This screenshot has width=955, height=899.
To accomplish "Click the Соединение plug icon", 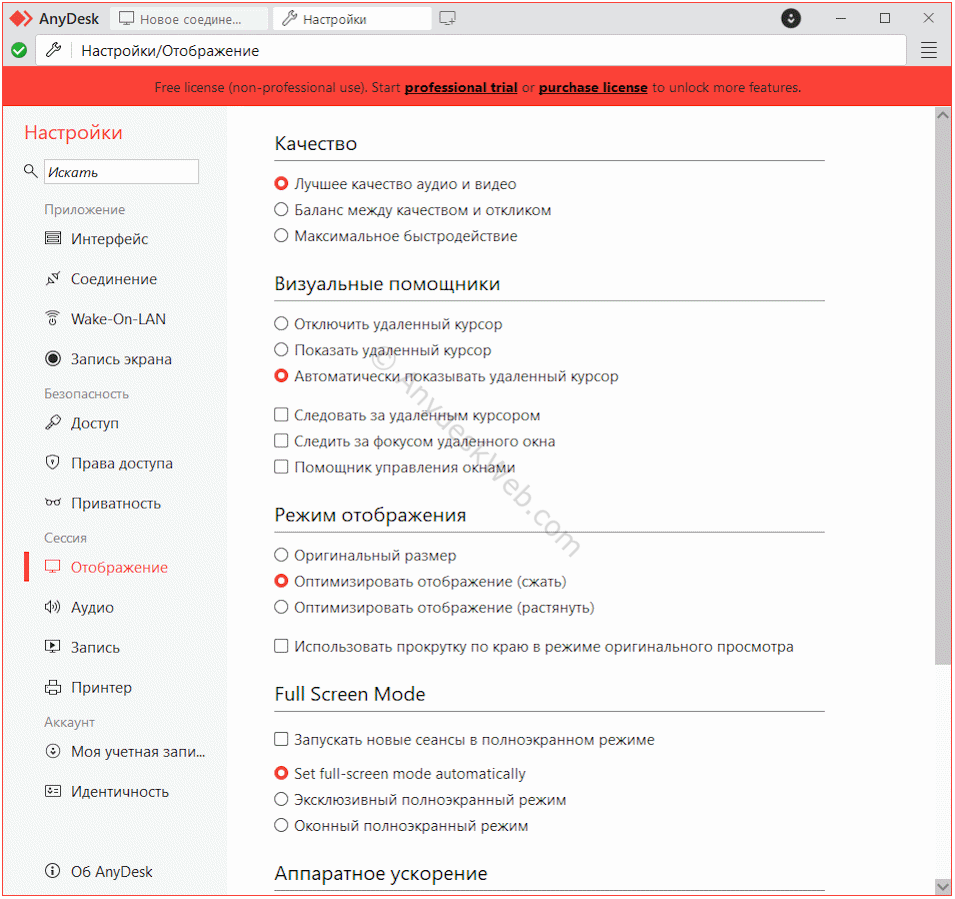I will 53,278.
